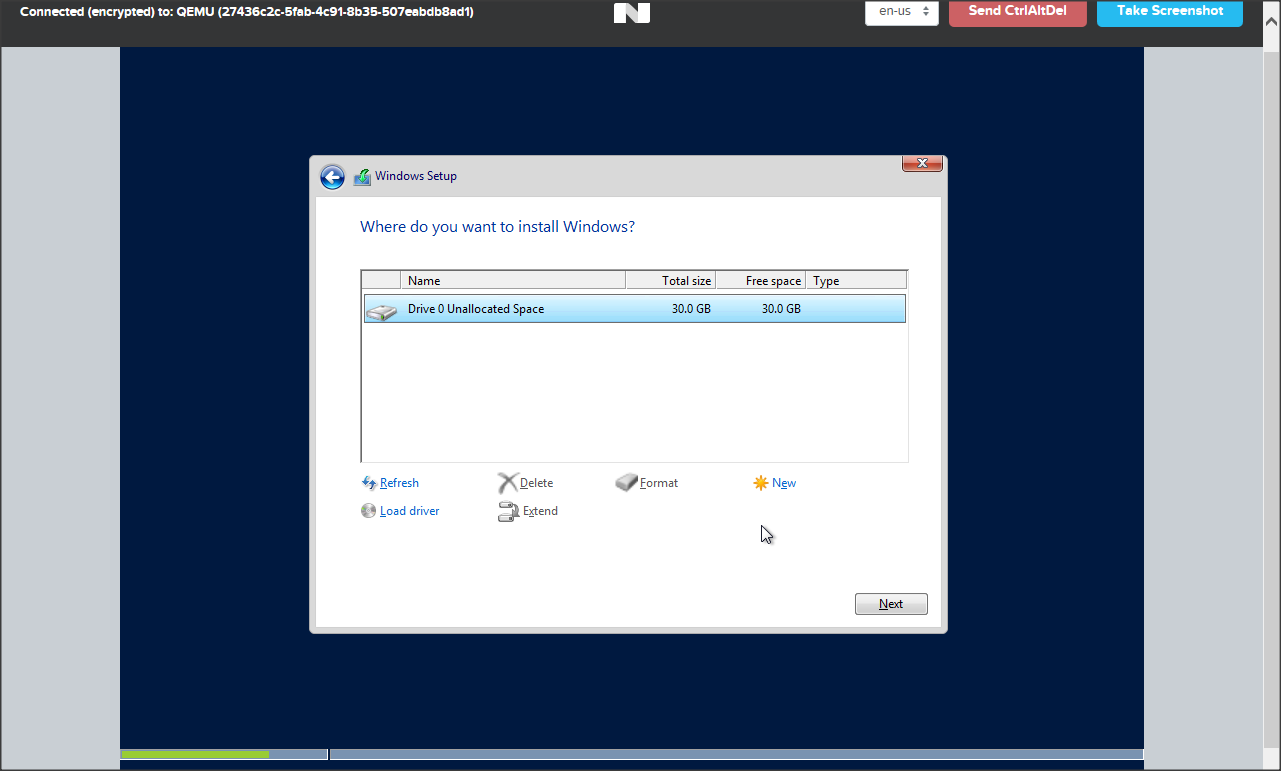Close the Windows Setup dialog
Image resolution: width=1281 pixels, height=771 pixels.
coord(922,163)
